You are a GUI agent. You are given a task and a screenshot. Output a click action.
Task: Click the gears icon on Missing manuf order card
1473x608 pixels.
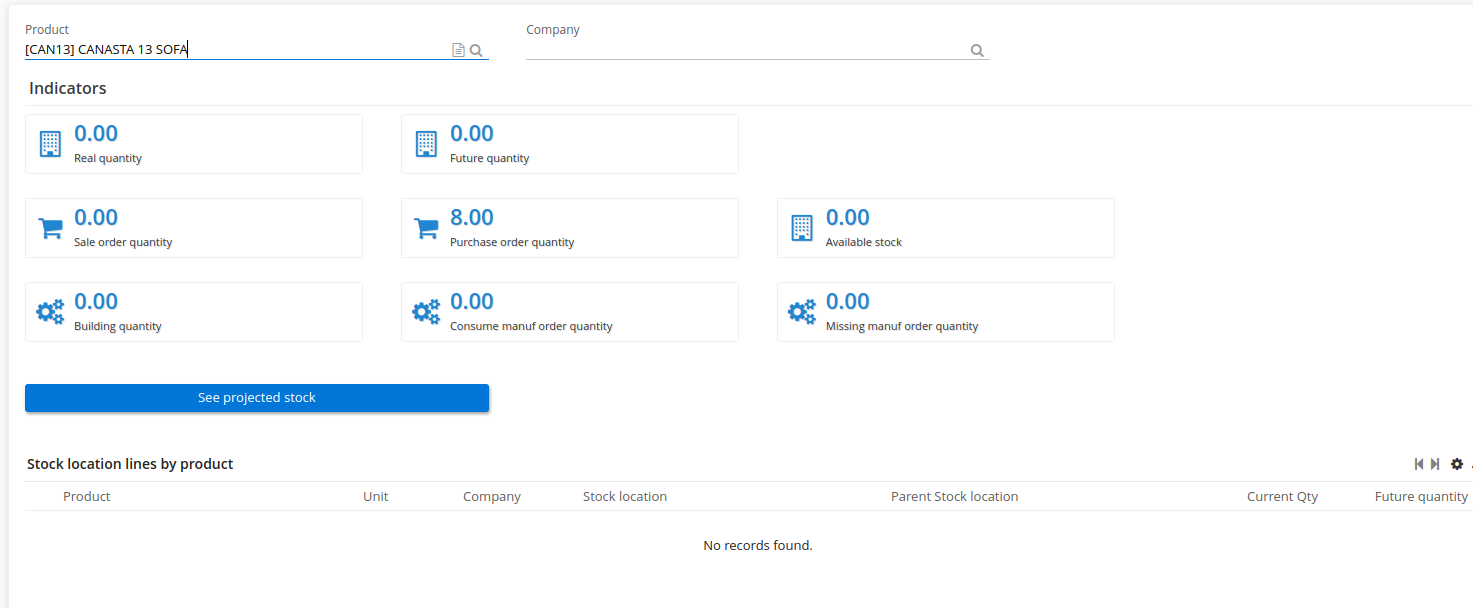point(802,312)
